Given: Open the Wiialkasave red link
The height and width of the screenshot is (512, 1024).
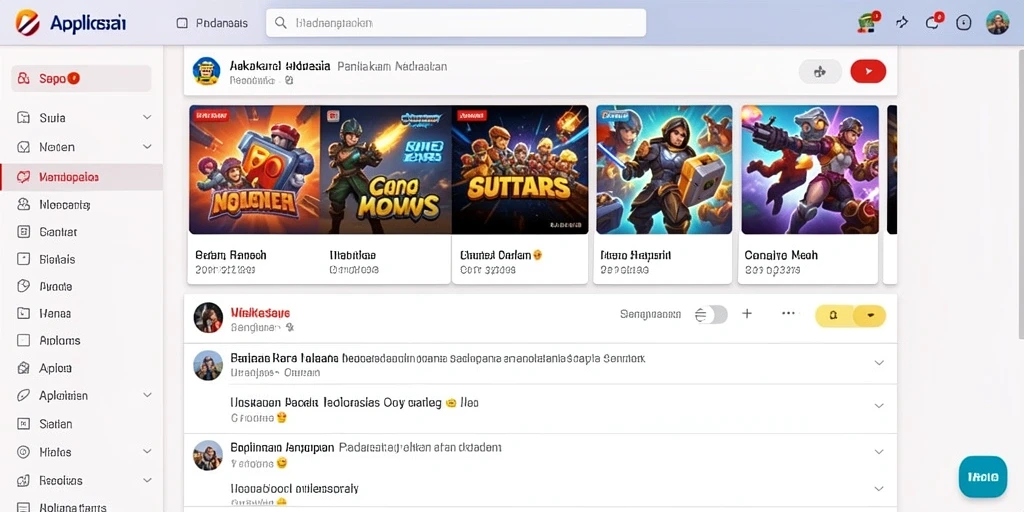Looking at the screenshot, I should [x=261, y=313].
